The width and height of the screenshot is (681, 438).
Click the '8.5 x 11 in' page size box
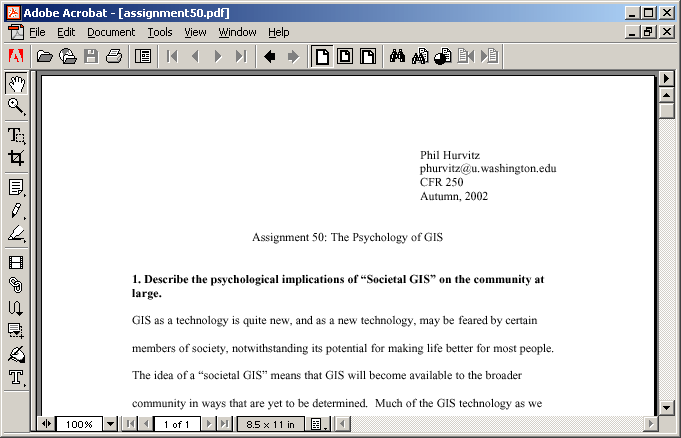(270, 424)
